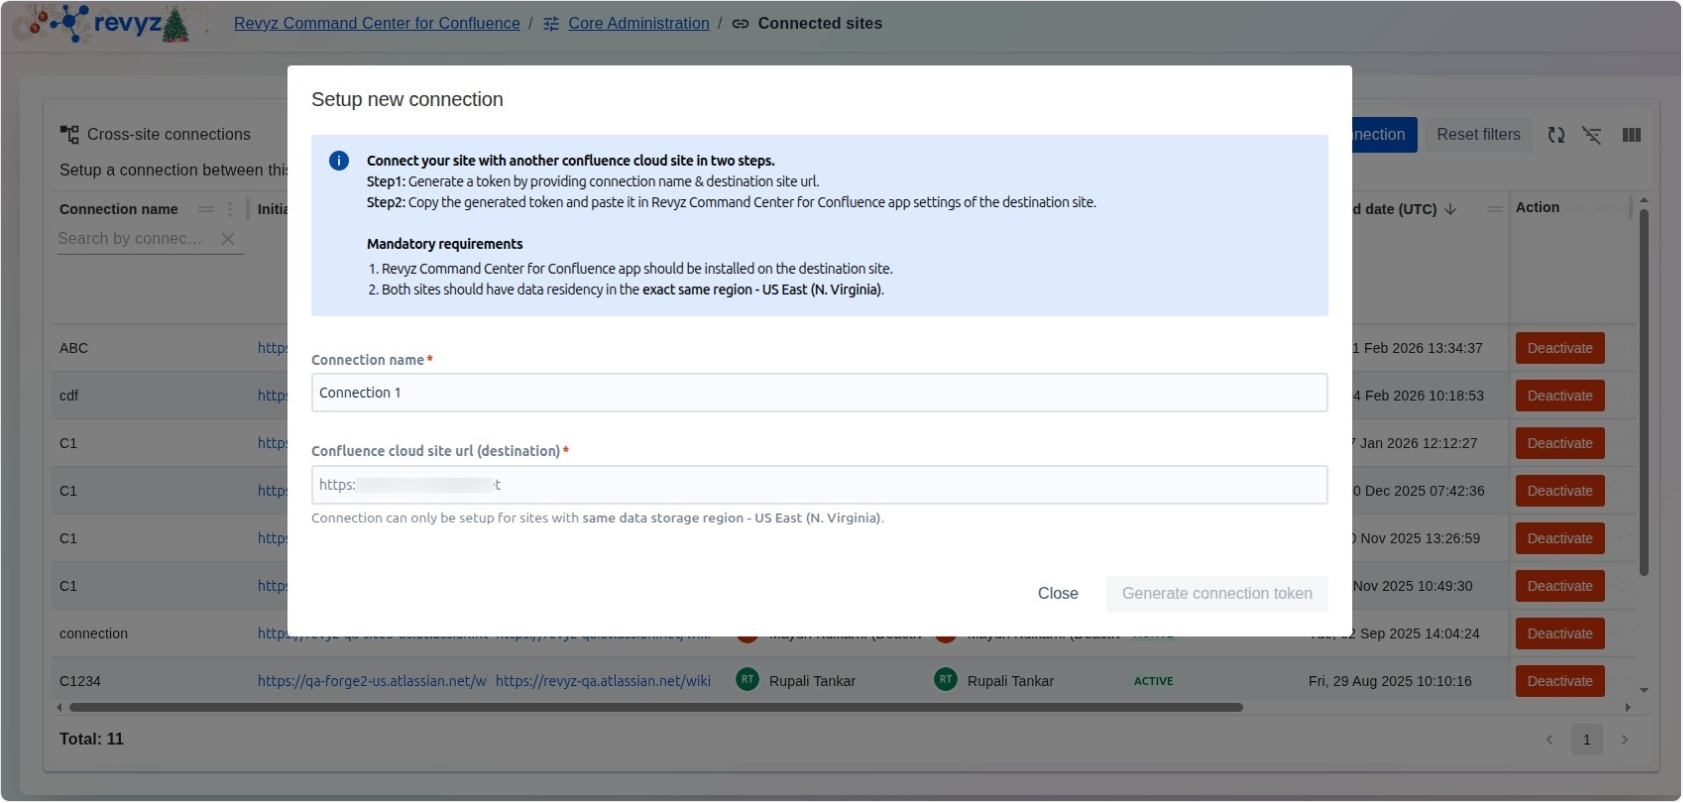
Task: Click the Connection name column filter icon
Action: tap(206, 209)
